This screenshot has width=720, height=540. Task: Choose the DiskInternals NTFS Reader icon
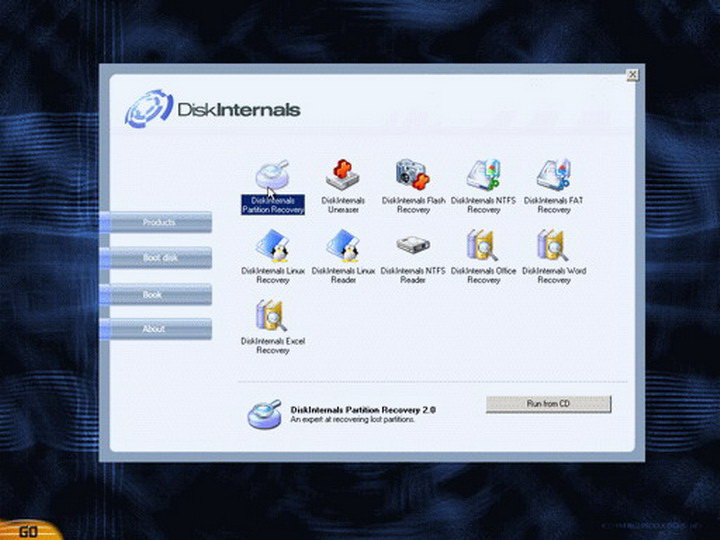tap(413, 245)
